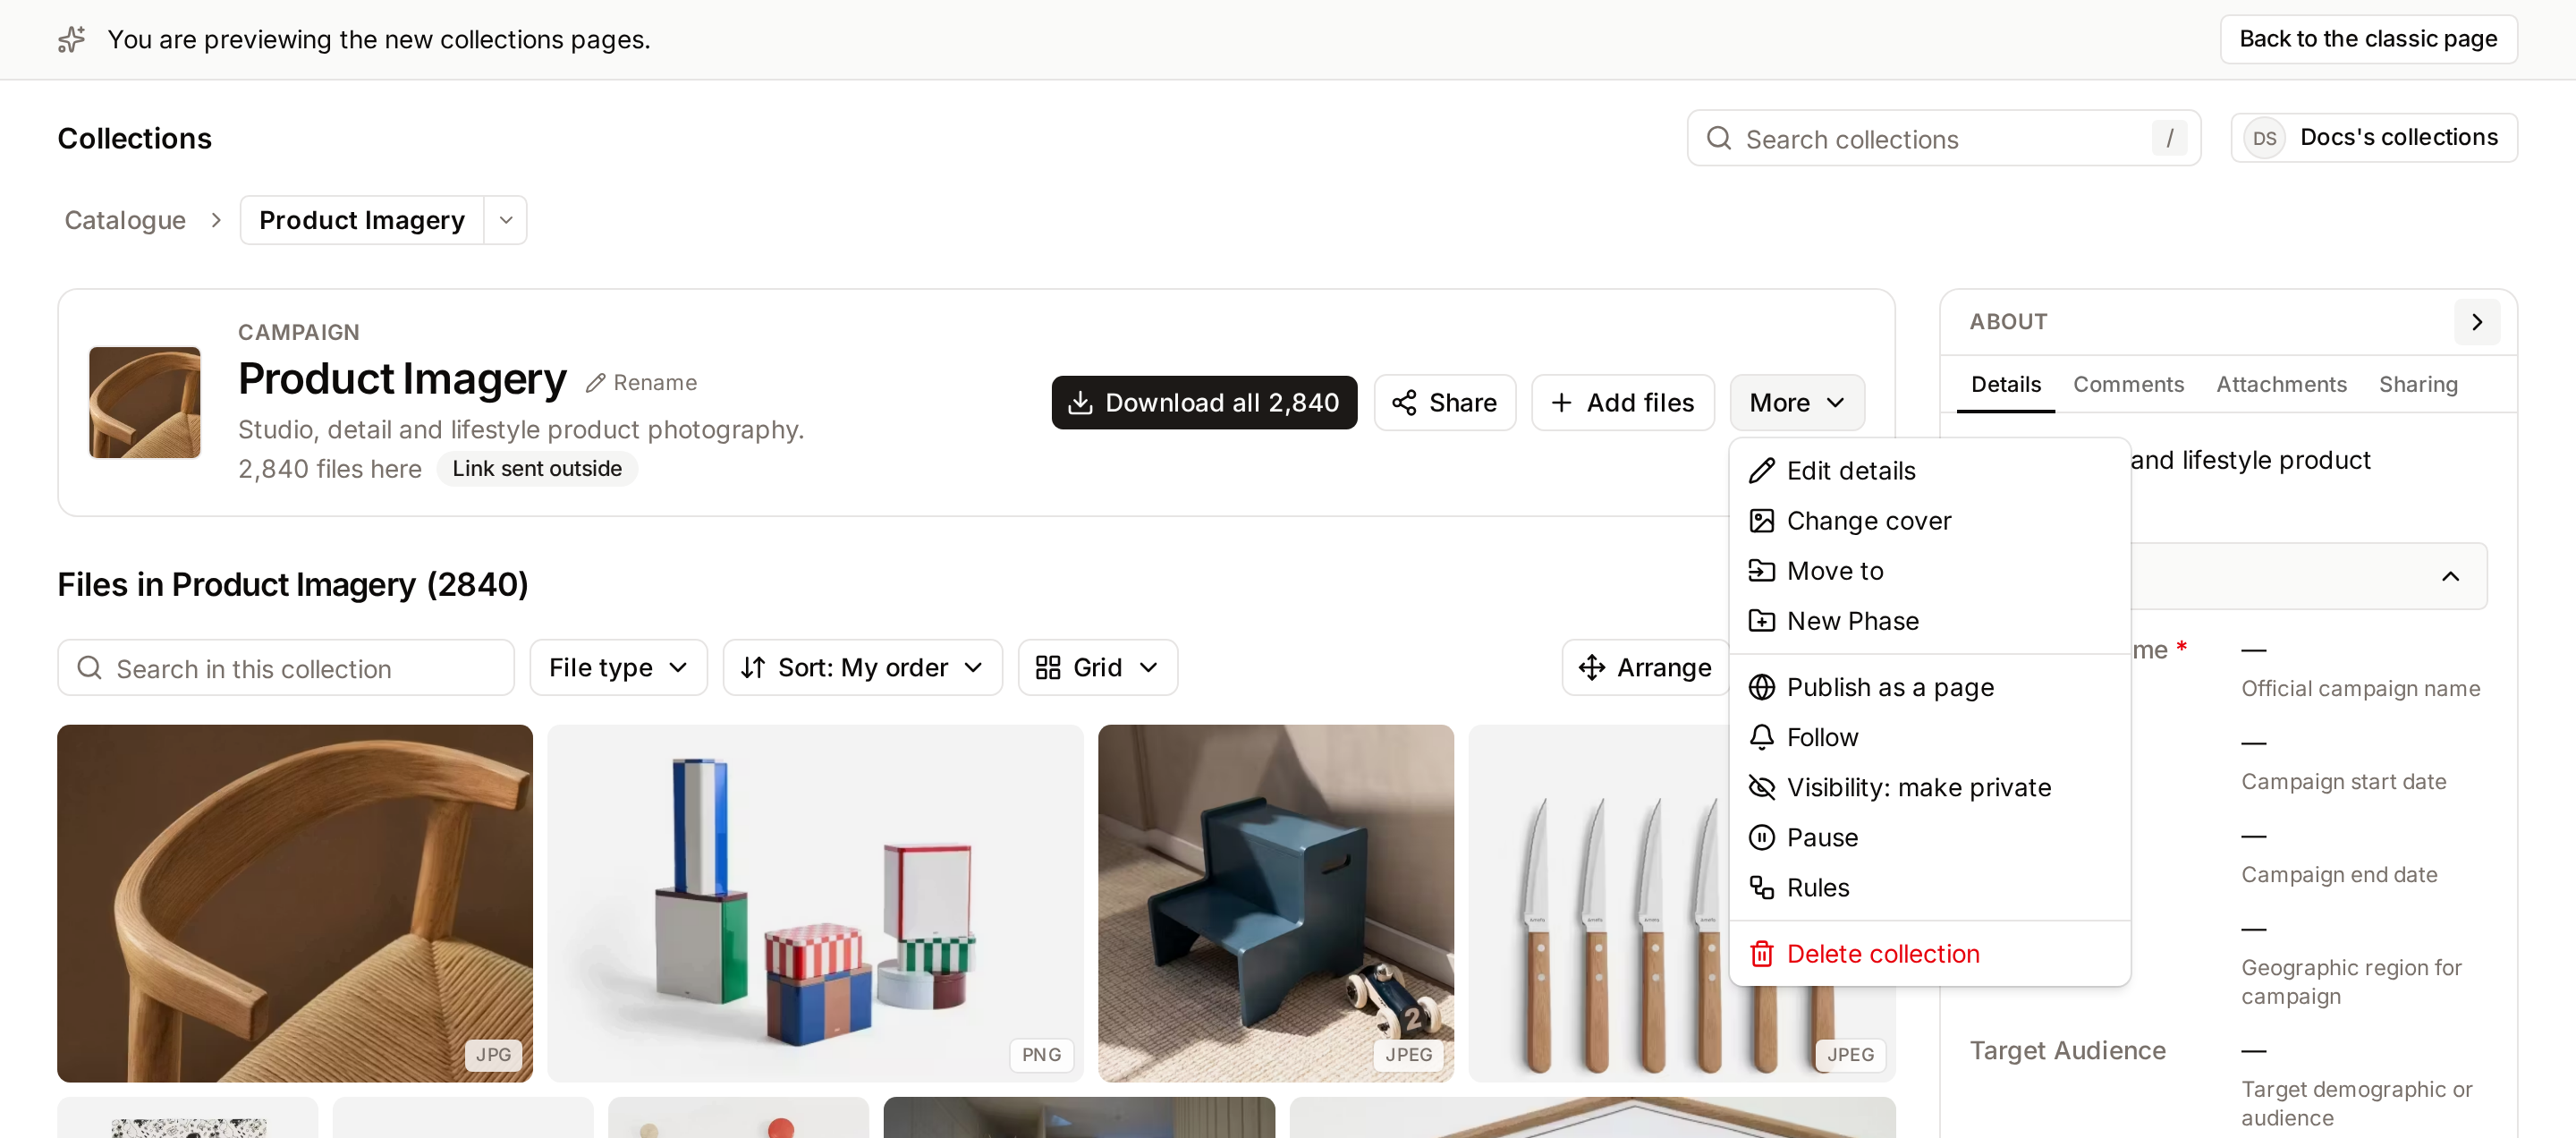Switch to the Attachments tab
The height and width of the screenshot is (1138, 2576).
[x=2281, y=384]
